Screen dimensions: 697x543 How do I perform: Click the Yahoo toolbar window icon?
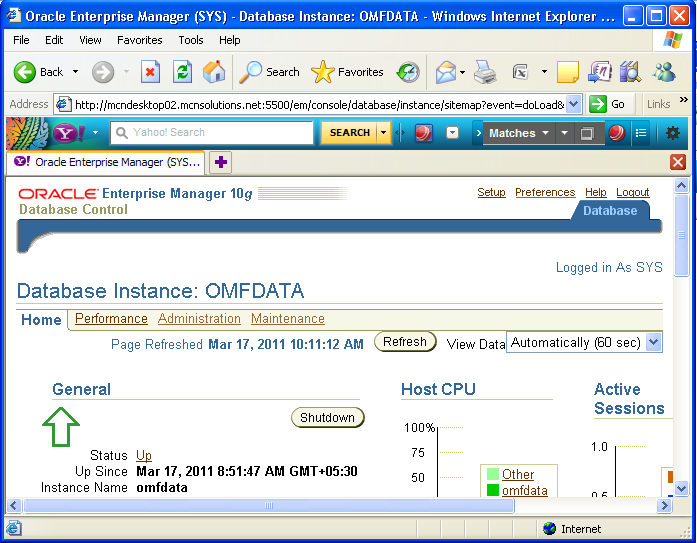pos(587,133)
